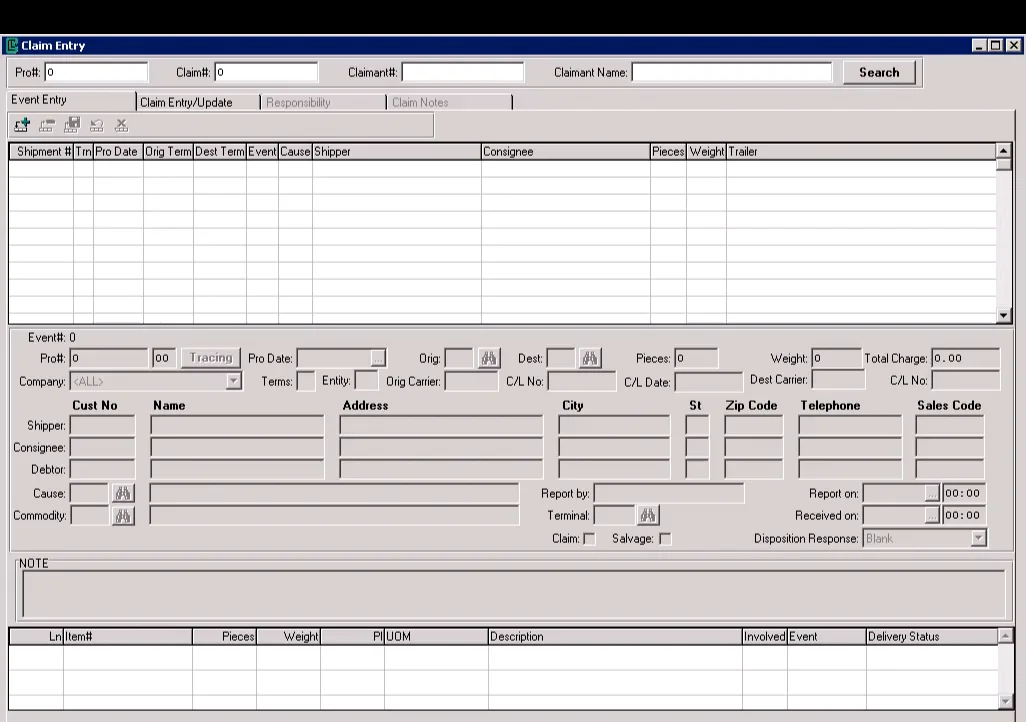Screen dimensions: 1026x722
Task: Click the Debtor Sales Code field
Action: [949, 469]
